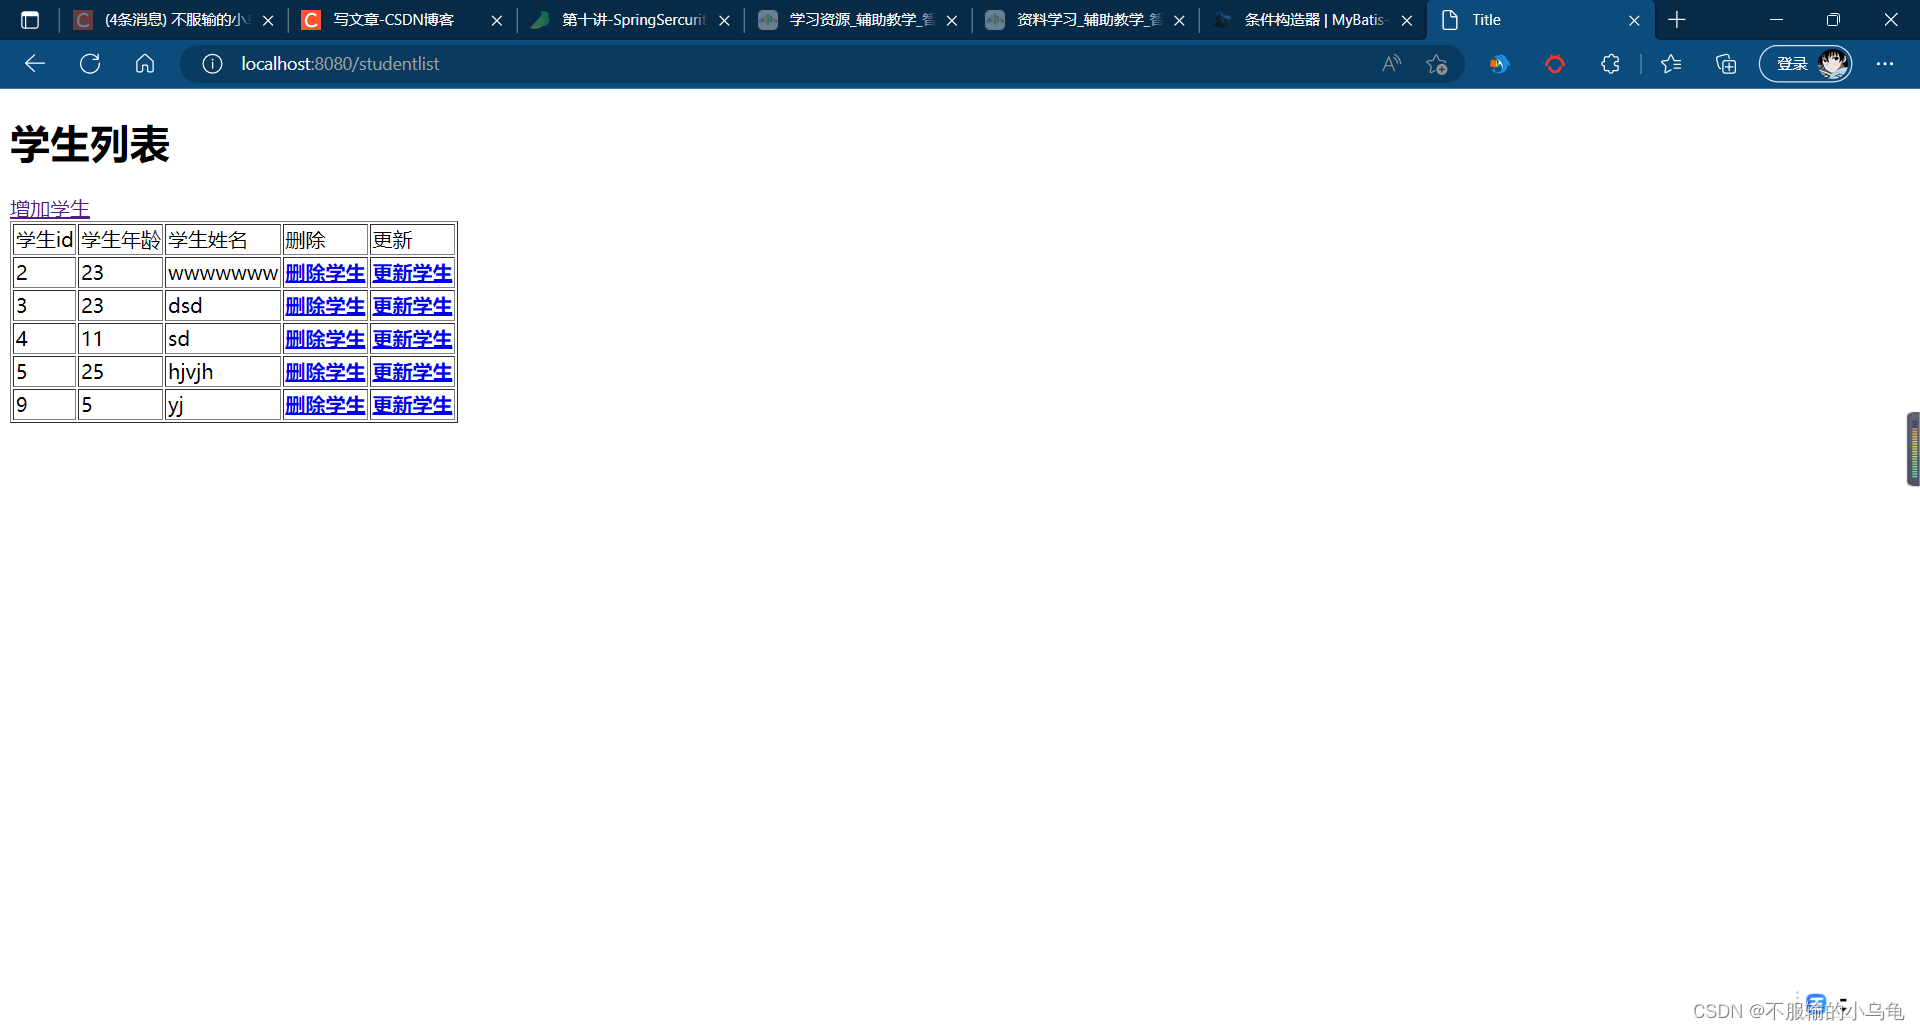Screen dimensions: 1920x1030
Task: Click 更新学生 for student wwwwwwww
Action: point(412,273)
